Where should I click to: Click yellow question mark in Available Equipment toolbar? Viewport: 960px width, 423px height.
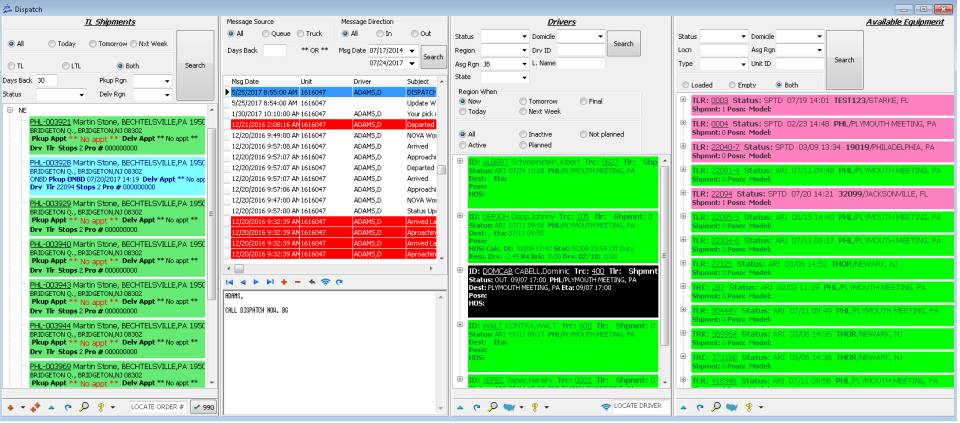[x=749, y=407]
